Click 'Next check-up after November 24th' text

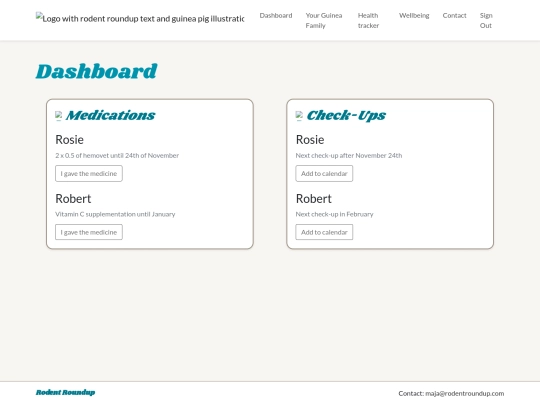click(349, 155)
